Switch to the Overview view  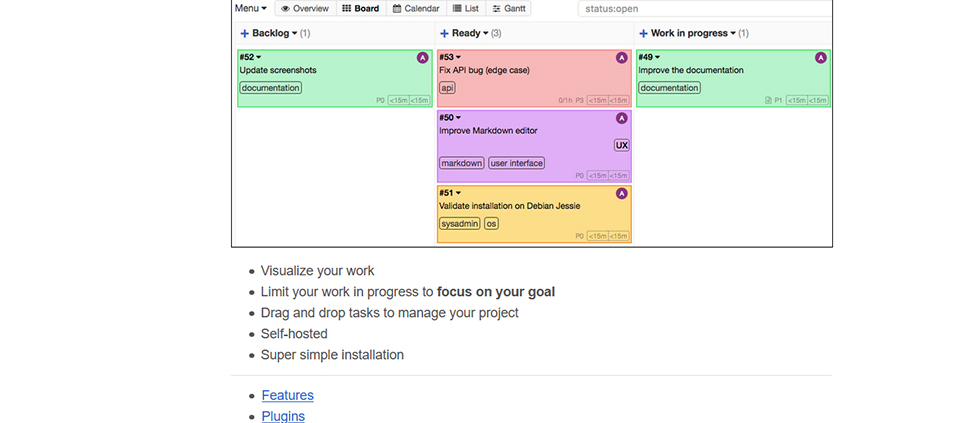[x=305, y=9]
